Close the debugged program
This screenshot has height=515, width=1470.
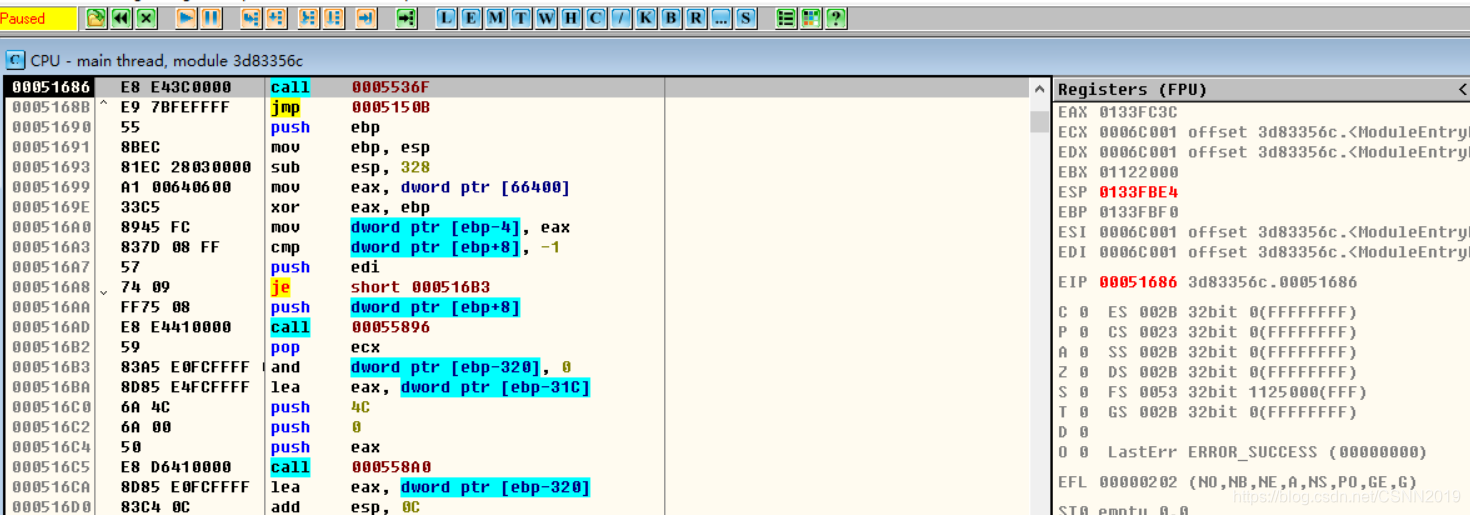[x=146, y=18]
